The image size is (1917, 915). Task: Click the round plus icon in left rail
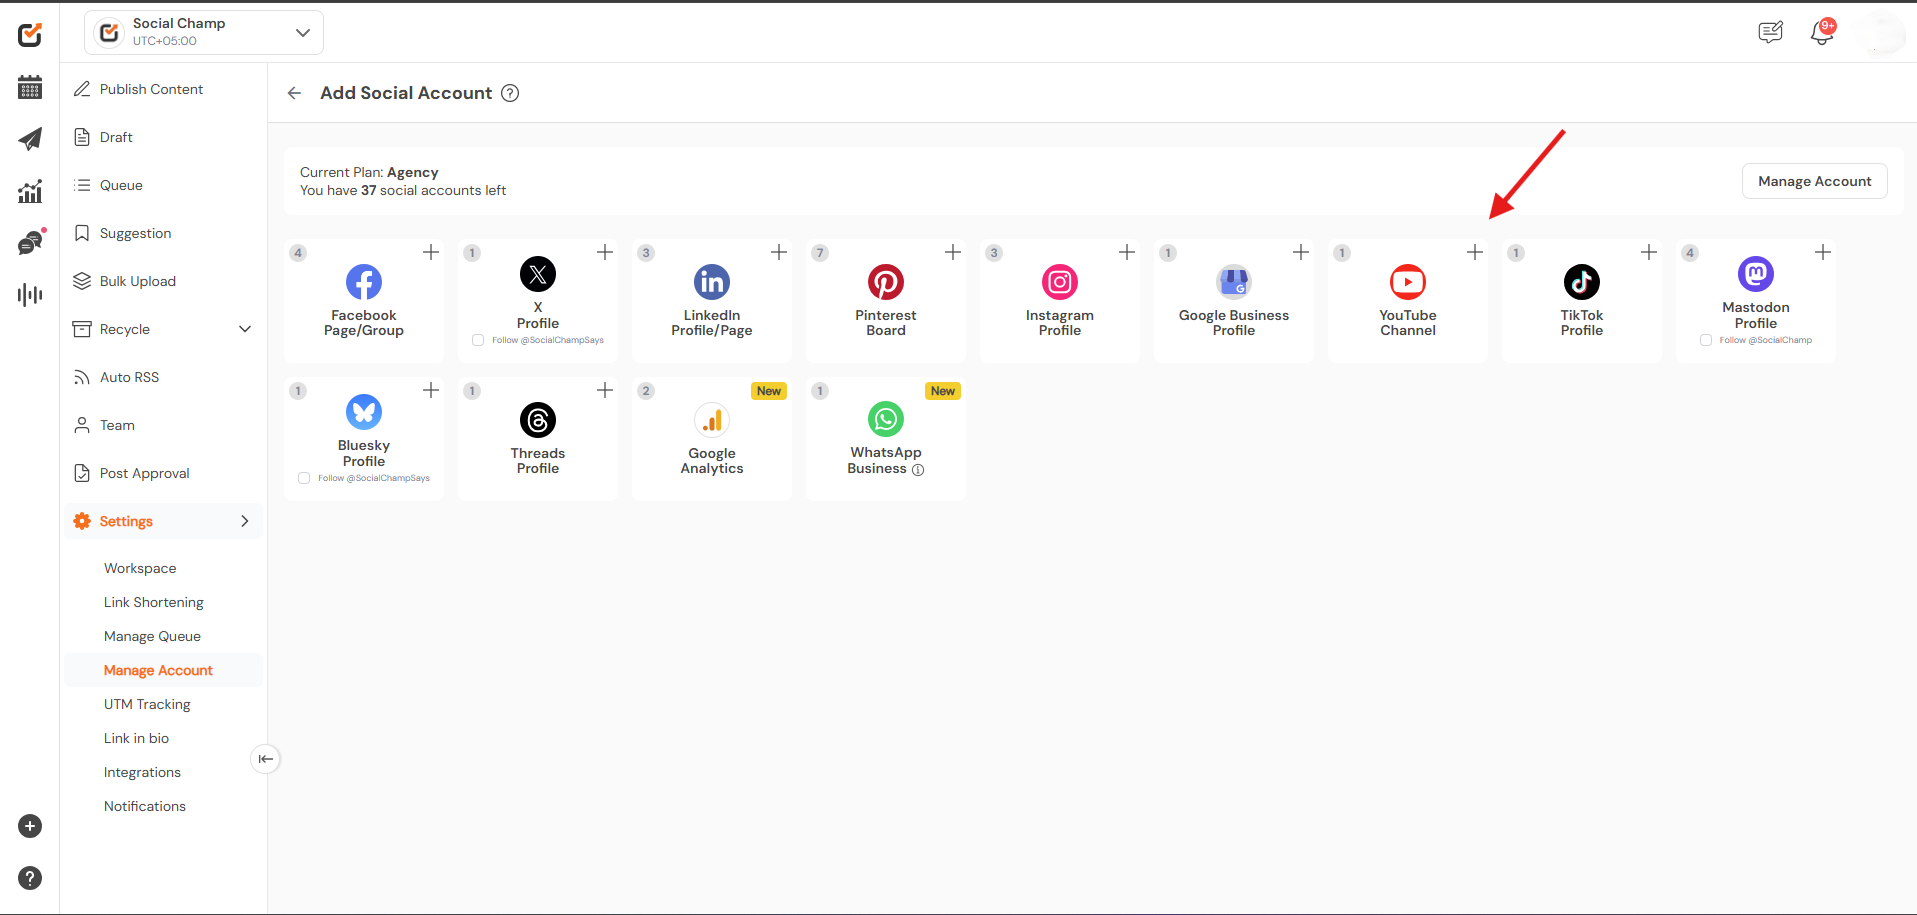(x=30, y=826)
